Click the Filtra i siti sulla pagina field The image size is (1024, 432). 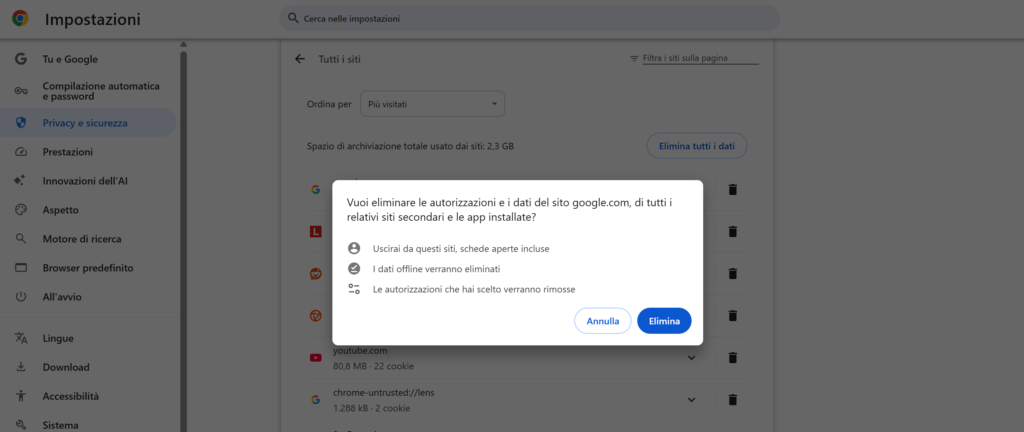coord(701,58)
